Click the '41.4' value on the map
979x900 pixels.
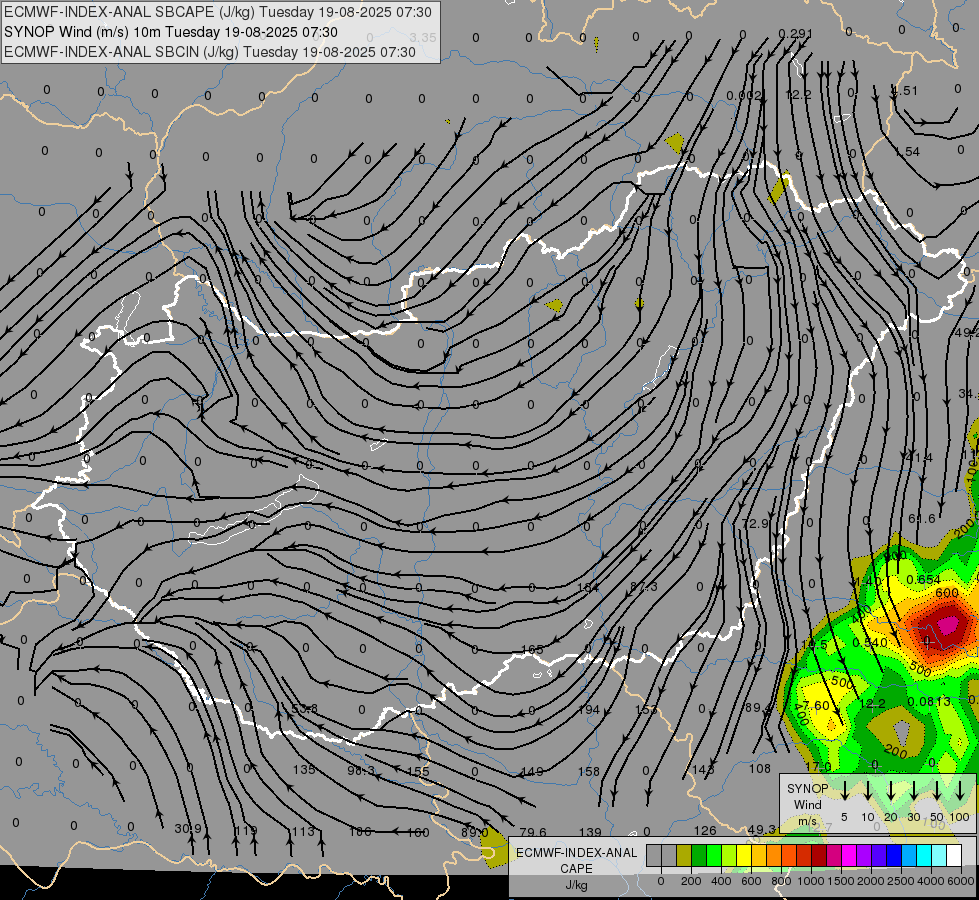point(919,458)
